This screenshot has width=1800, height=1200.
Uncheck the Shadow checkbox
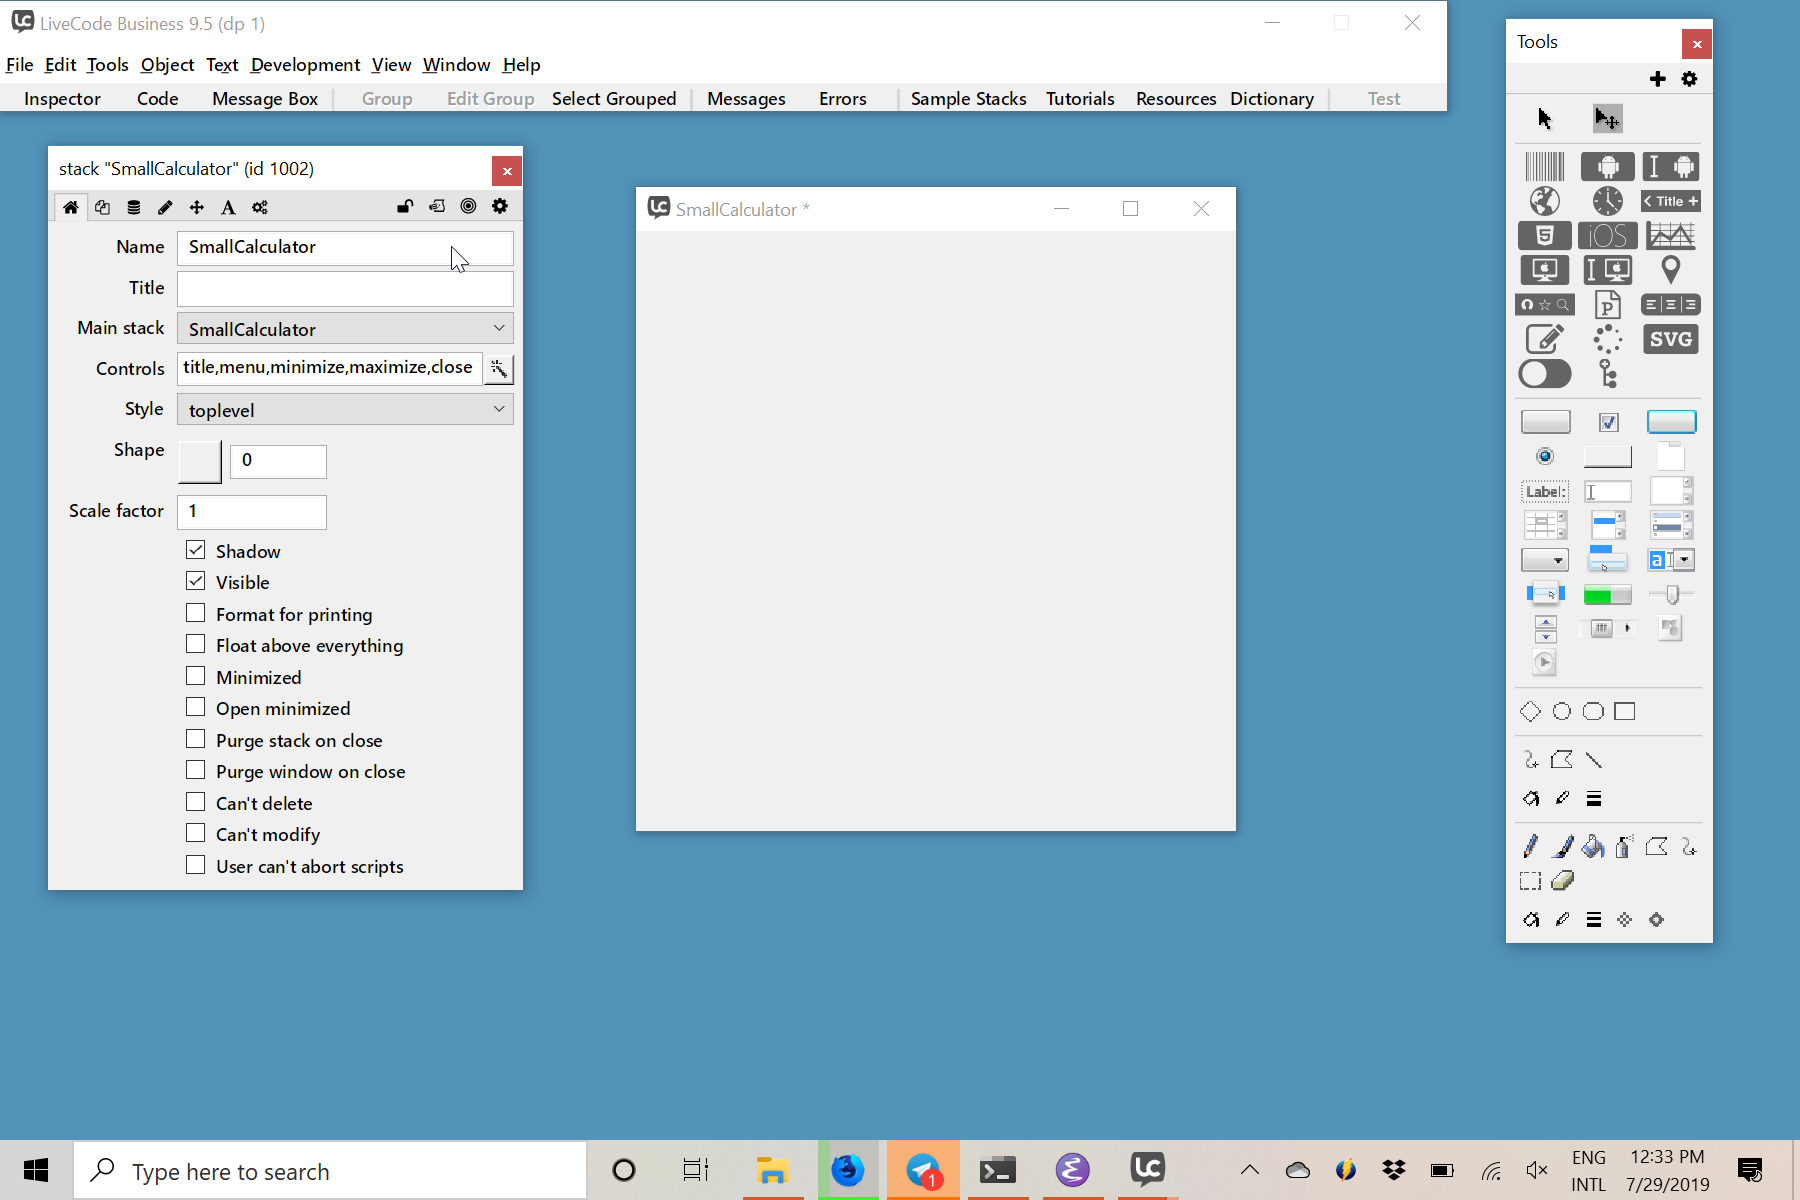pyautogui.click(x=196, y=550)
